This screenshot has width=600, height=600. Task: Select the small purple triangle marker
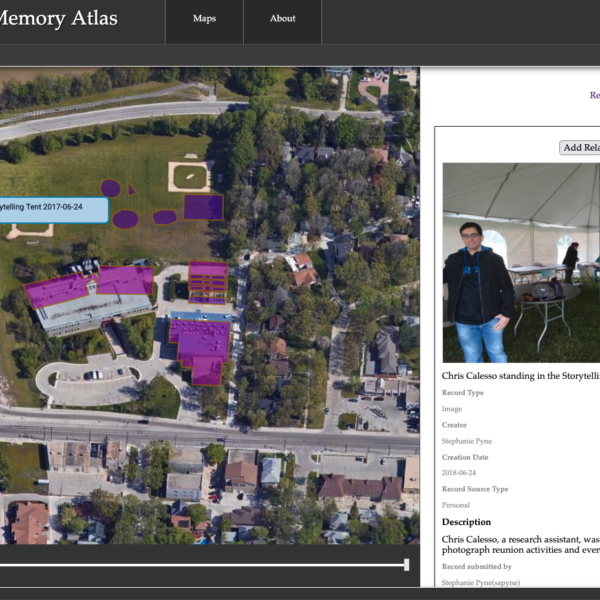coord(131,189)
